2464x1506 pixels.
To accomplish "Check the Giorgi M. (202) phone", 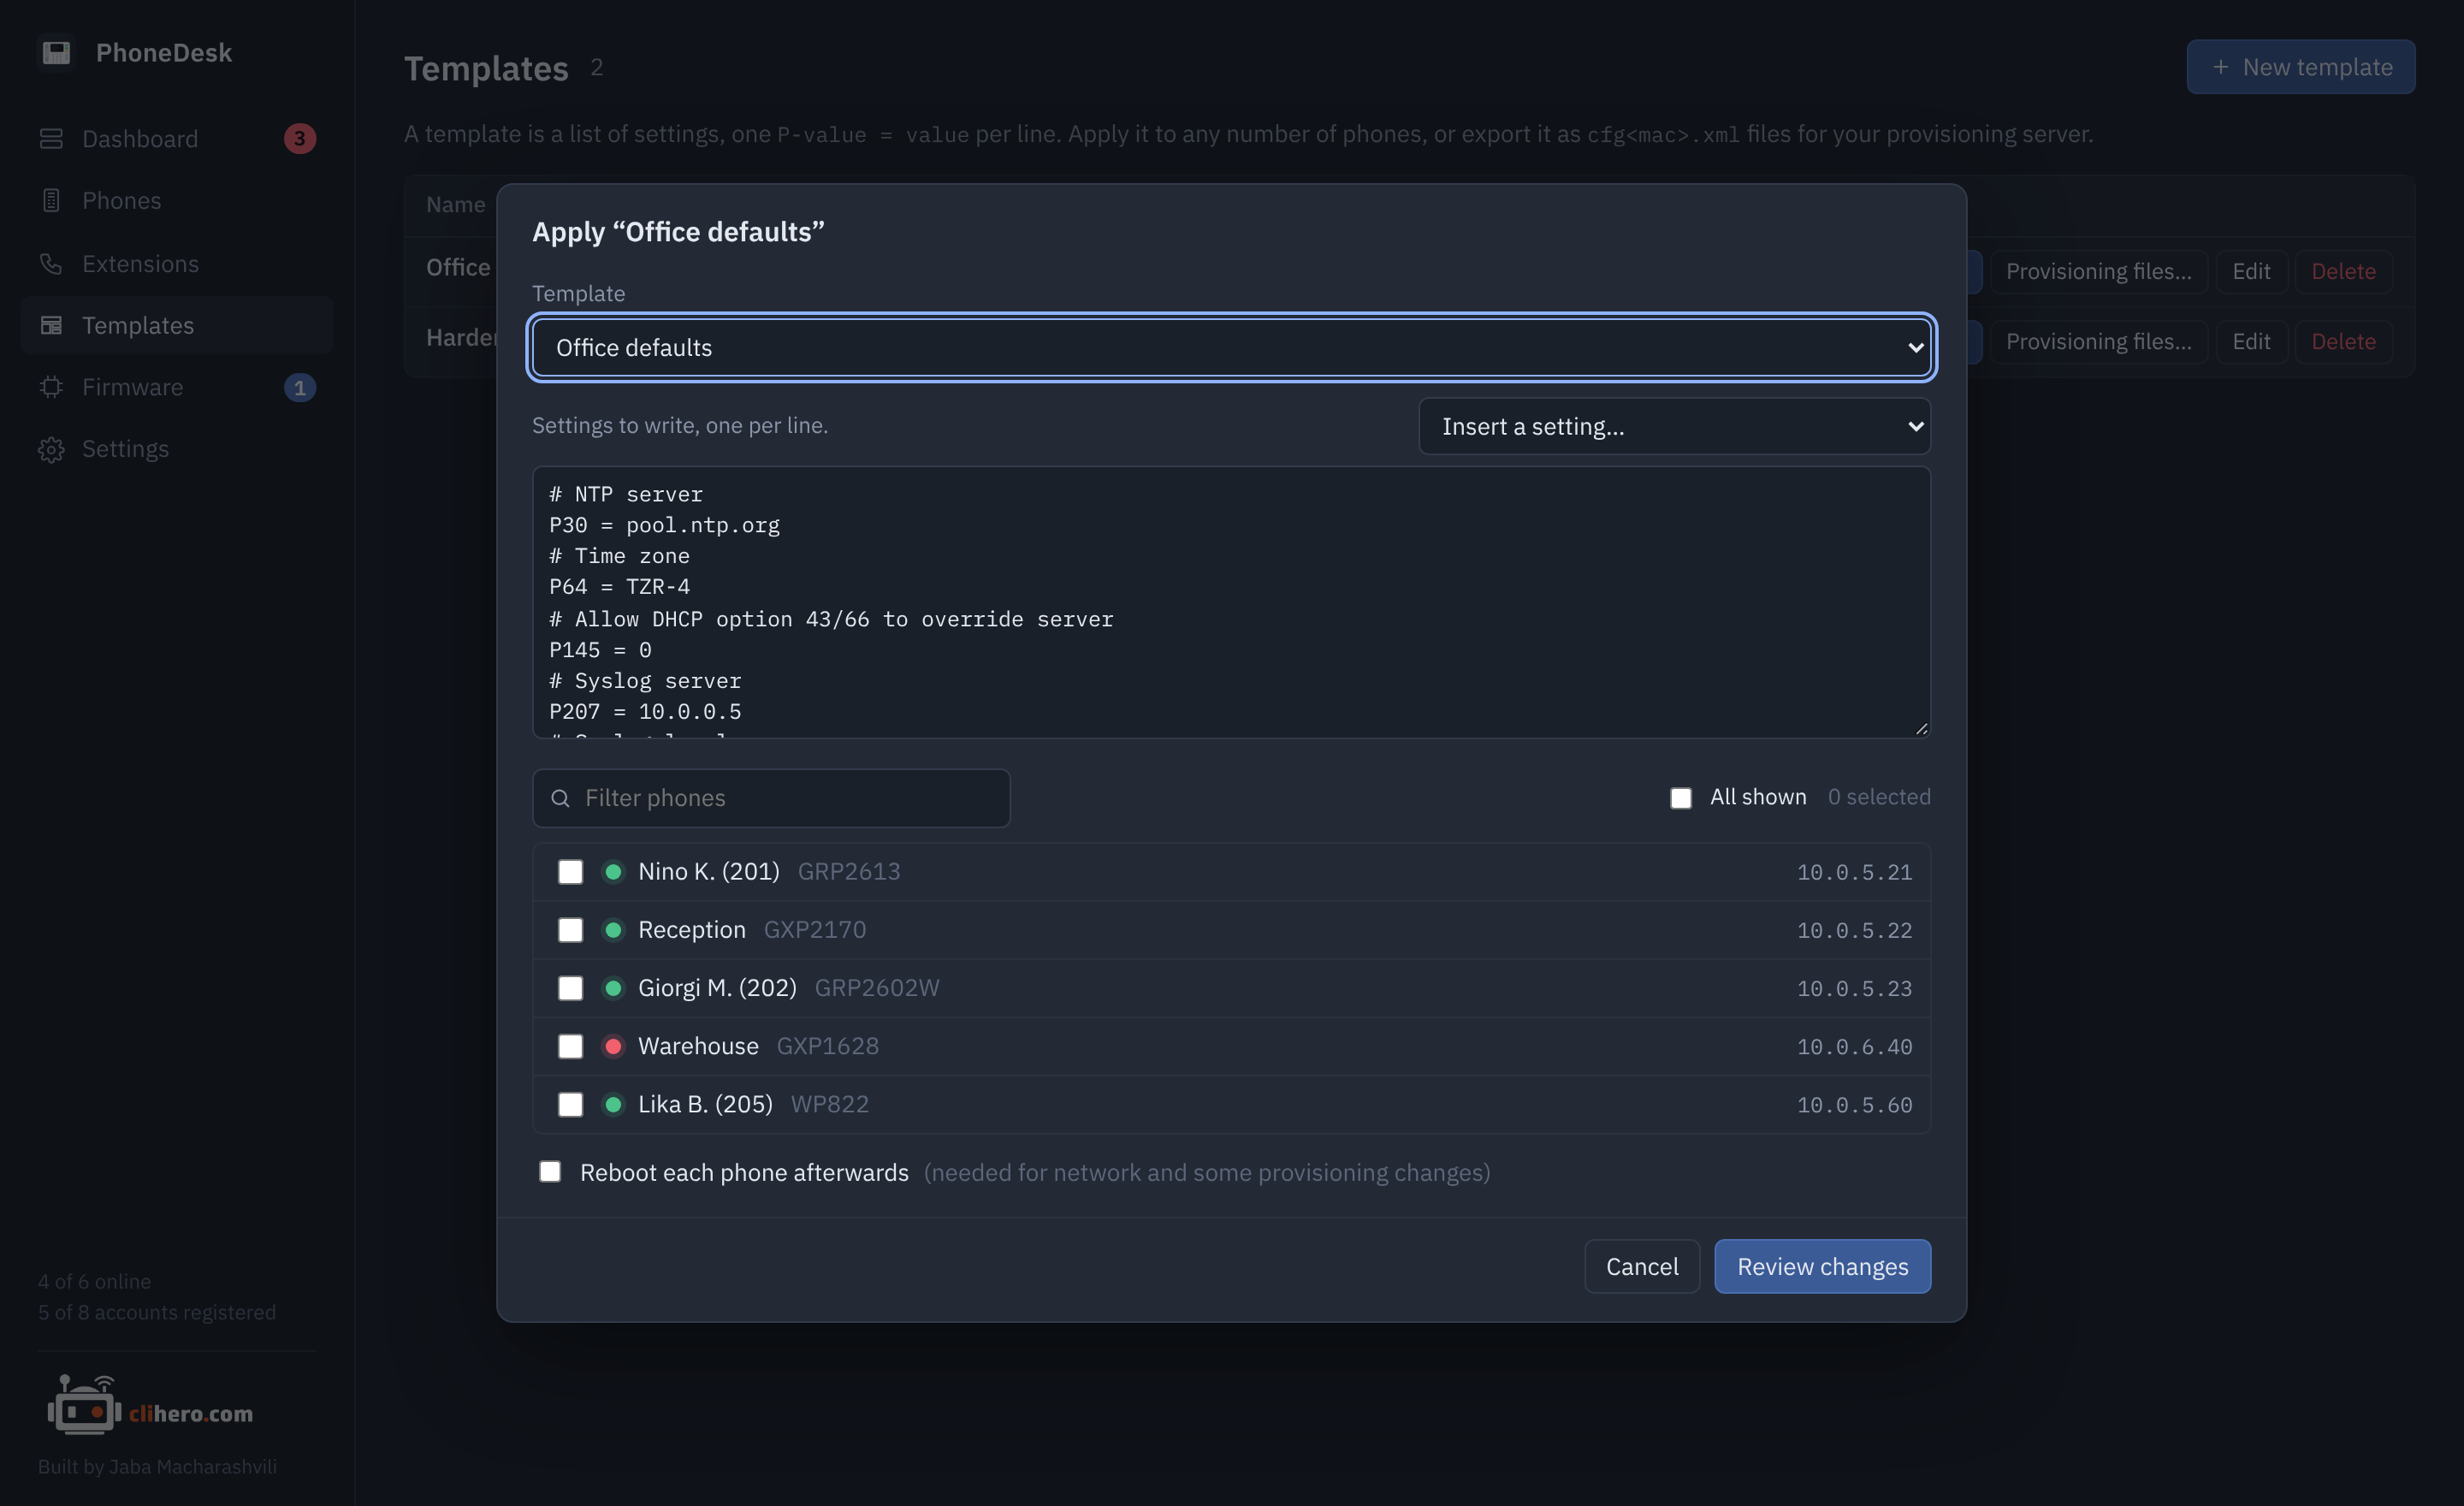I will (x=570, y=988).
